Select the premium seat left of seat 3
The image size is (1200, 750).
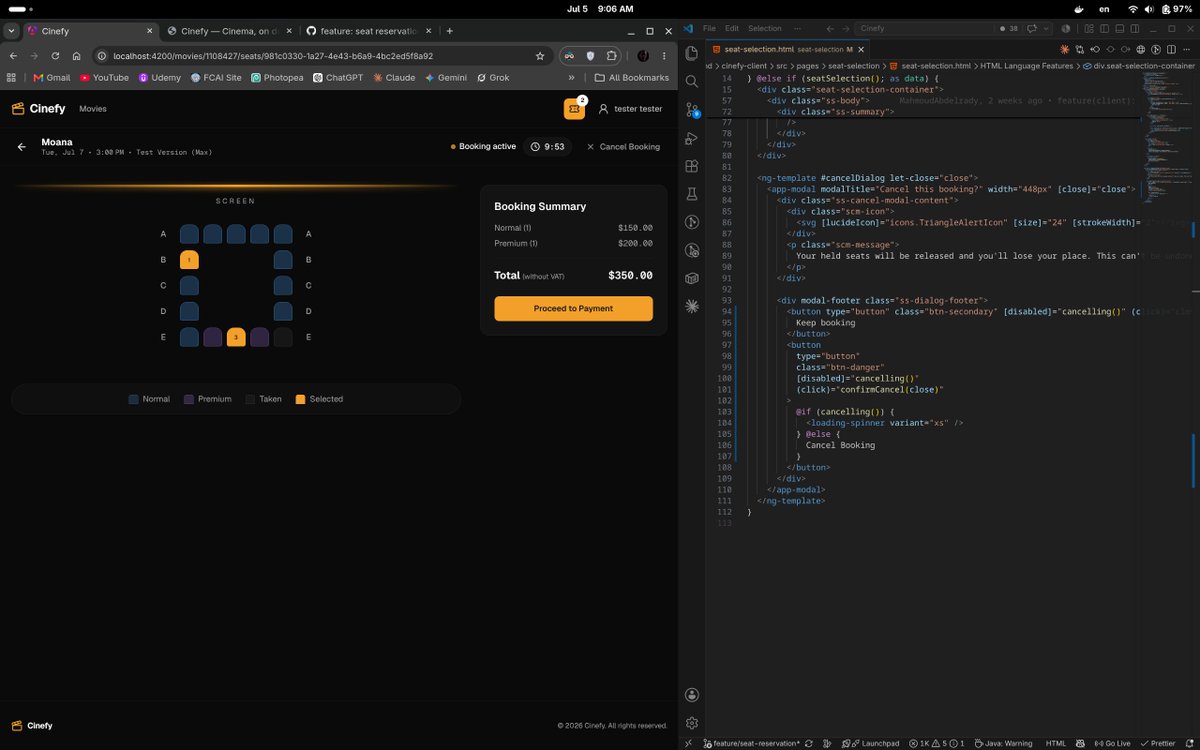point(213,337)
